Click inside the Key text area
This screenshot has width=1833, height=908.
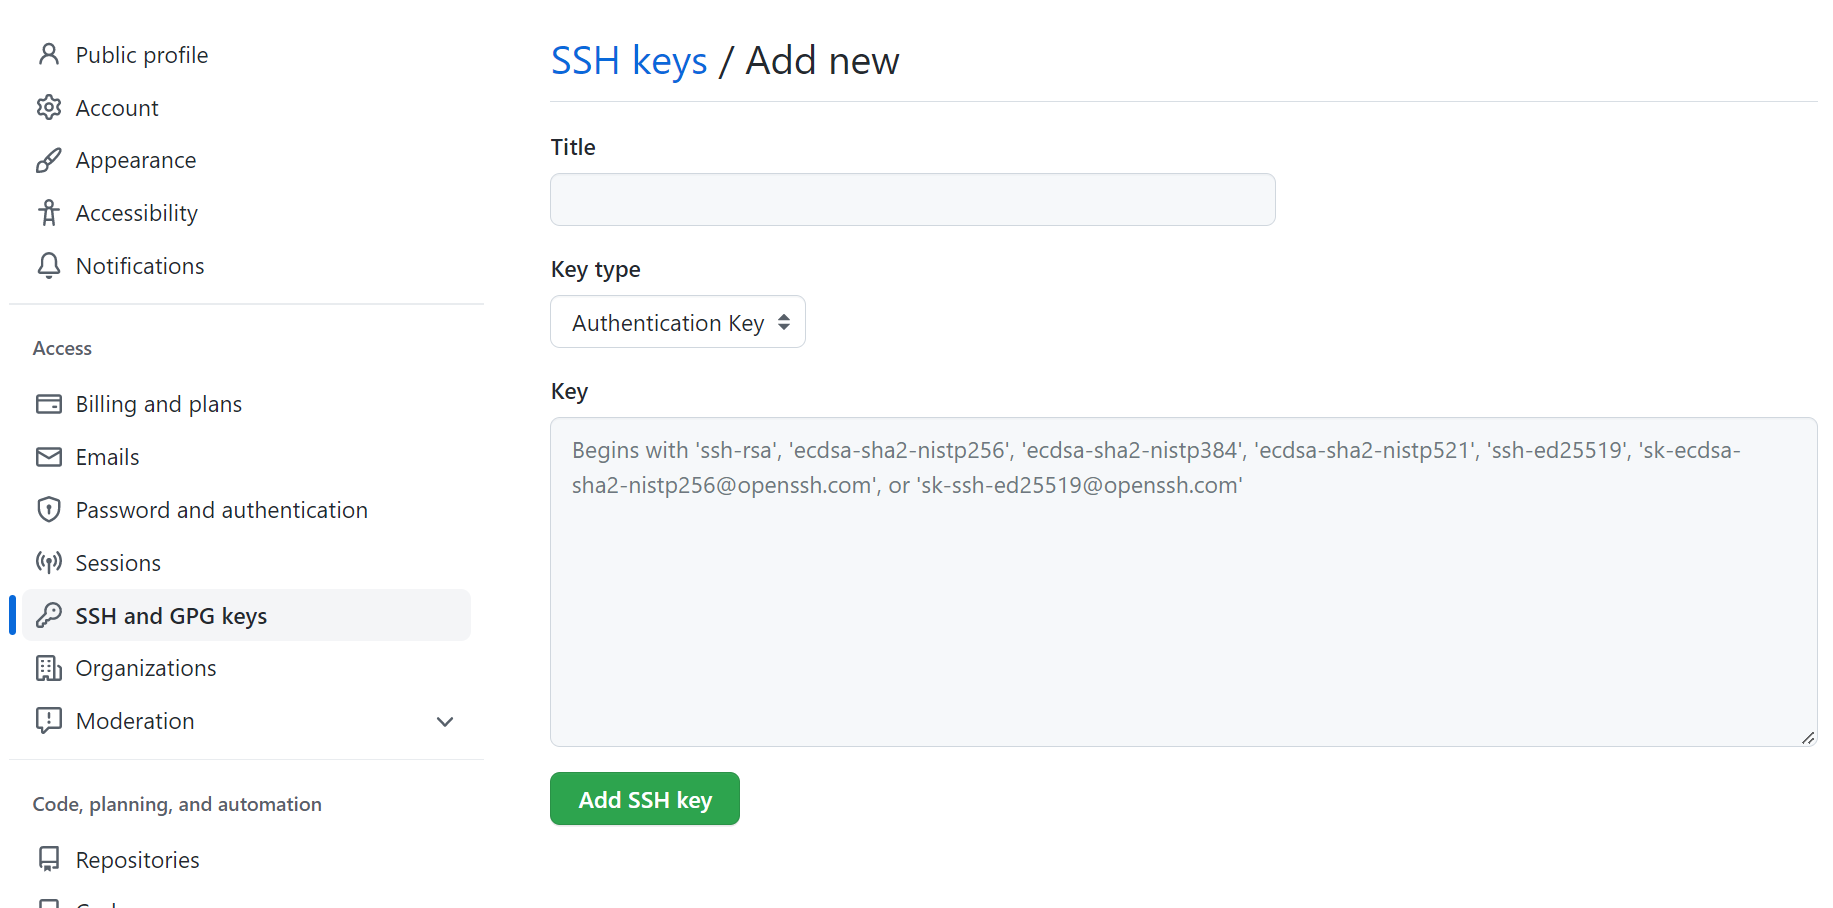(1182, 600)
